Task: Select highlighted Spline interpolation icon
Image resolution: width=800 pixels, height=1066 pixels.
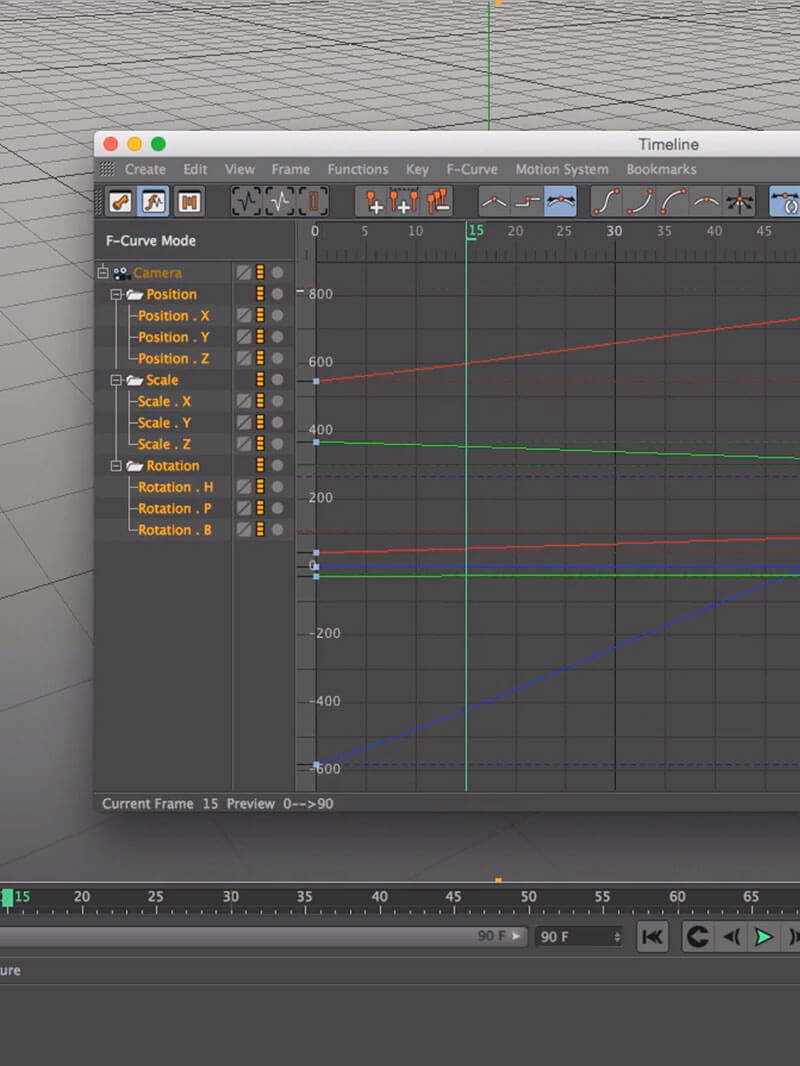Action: tap(560, 201)
